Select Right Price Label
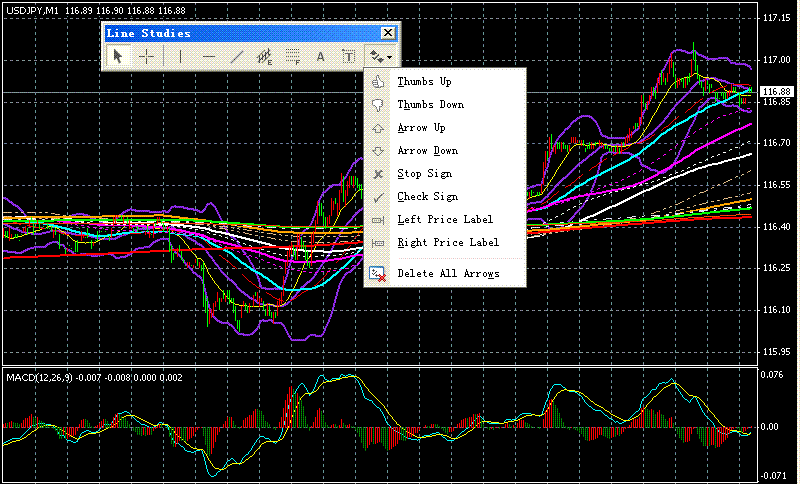This screenshot has height=484, width=800. [447, 243]
